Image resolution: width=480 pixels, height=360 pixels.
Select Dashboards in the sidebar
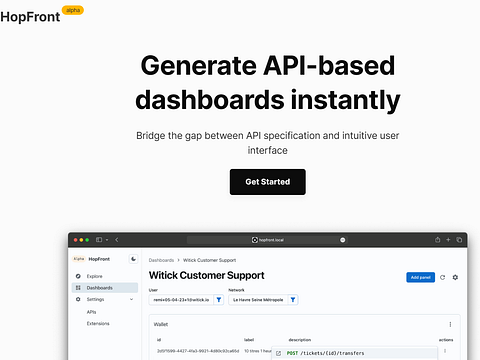click(105, 288)
